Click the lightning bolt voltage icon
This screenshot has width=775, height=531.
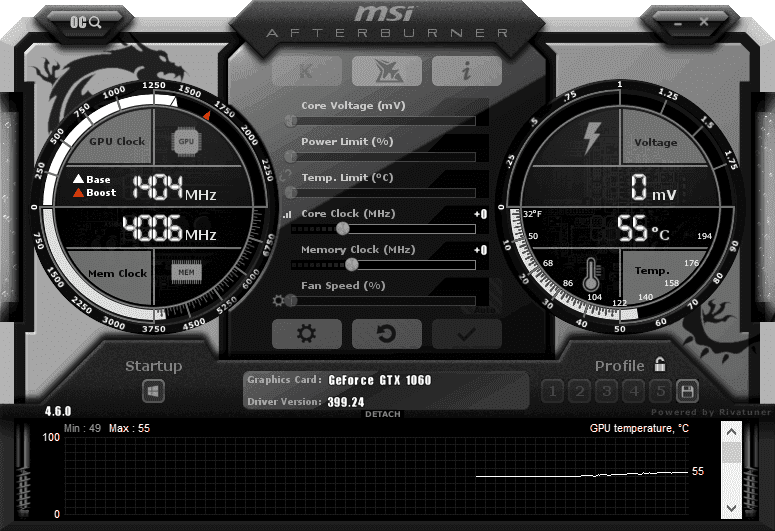click(x=591, y=138)
